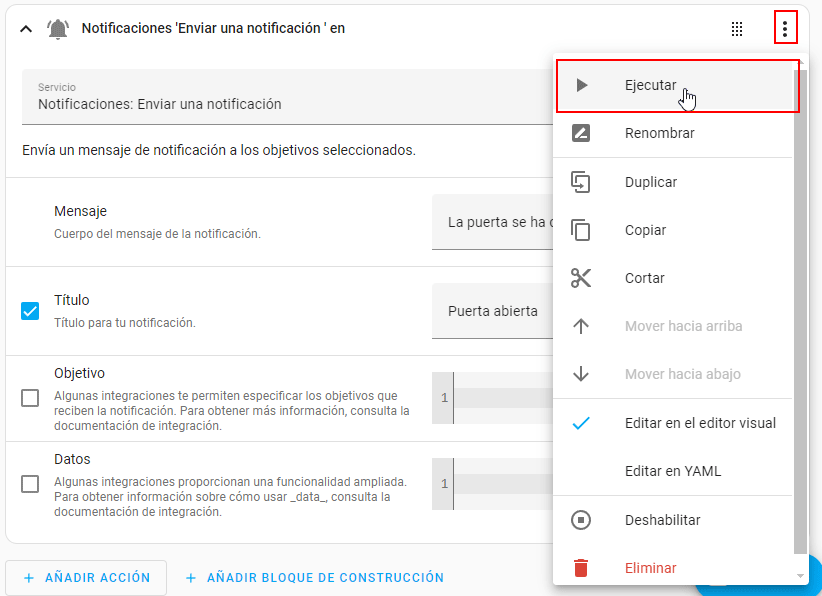The height and width of the screenshot is (596, 822).
Task: Click the scissors icon beside Cortar
Action: (581, 278)
